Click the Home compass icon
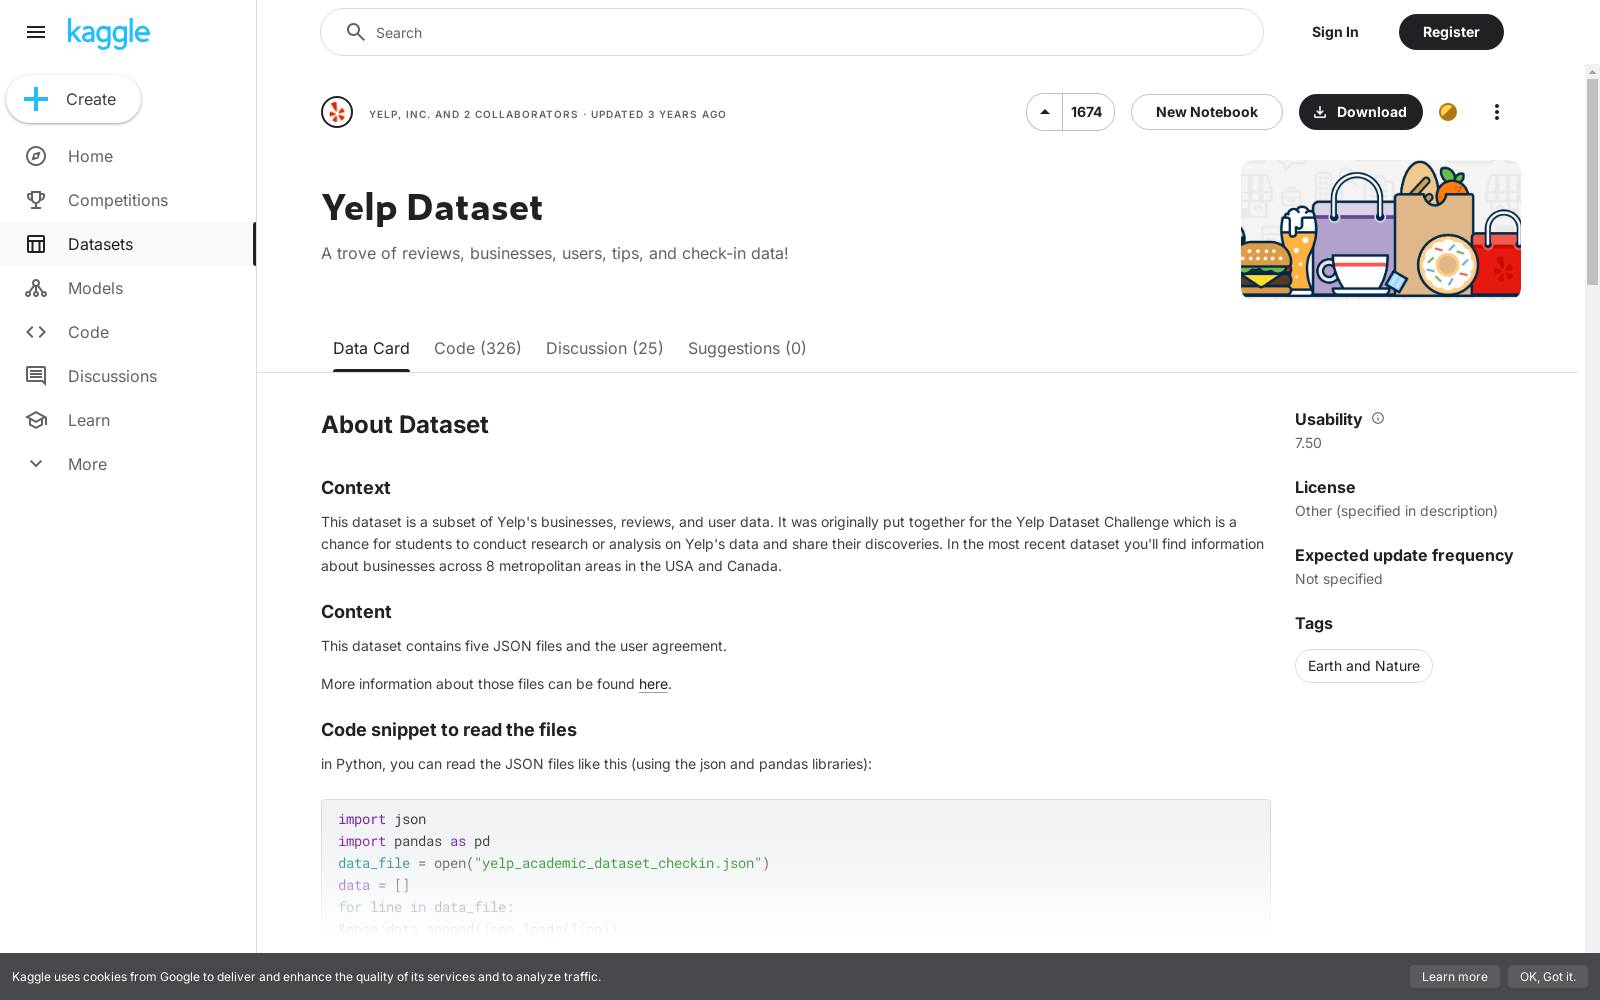The height and width of the screenshot is (1000, 1600). [x=36, y=156]
